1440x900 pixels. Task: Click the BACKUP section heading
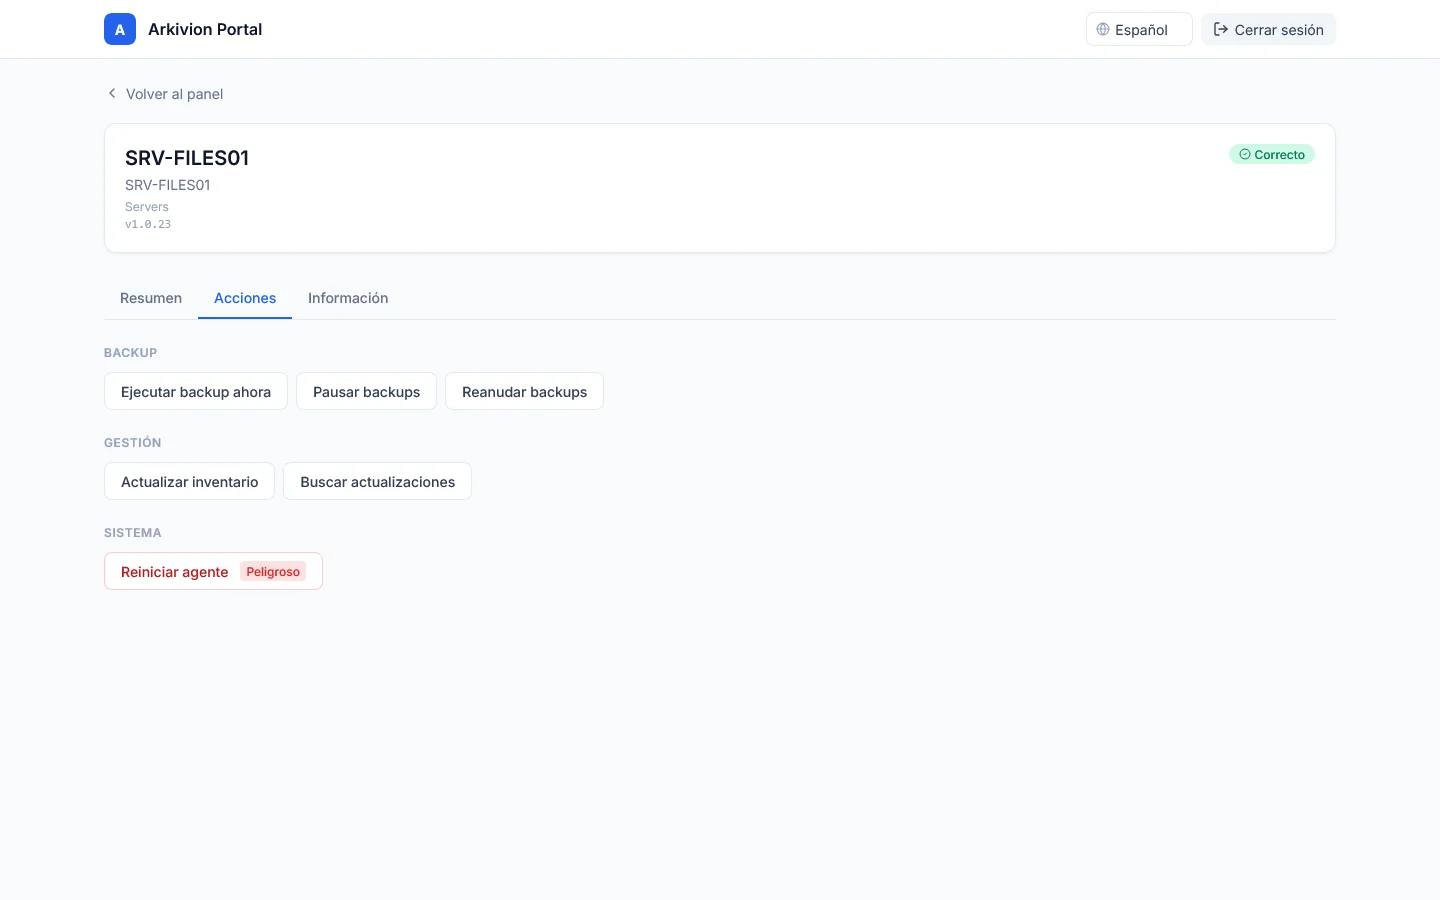(x=130, y=352)
